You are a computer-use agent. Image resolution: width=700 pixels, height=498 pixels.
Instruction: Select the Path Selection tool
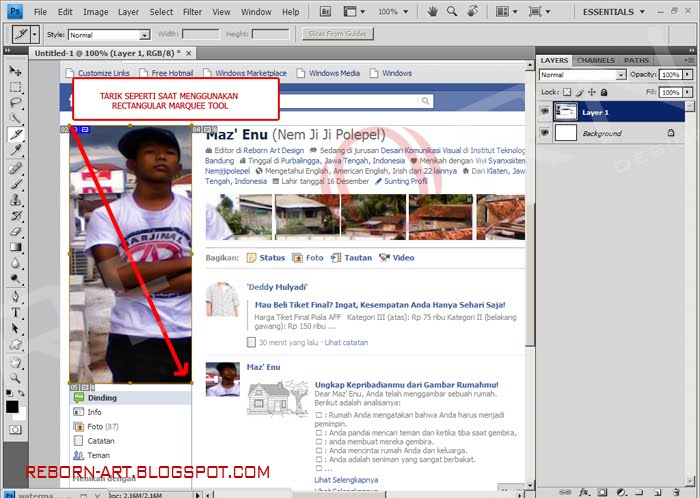click(x=15, y=328)
